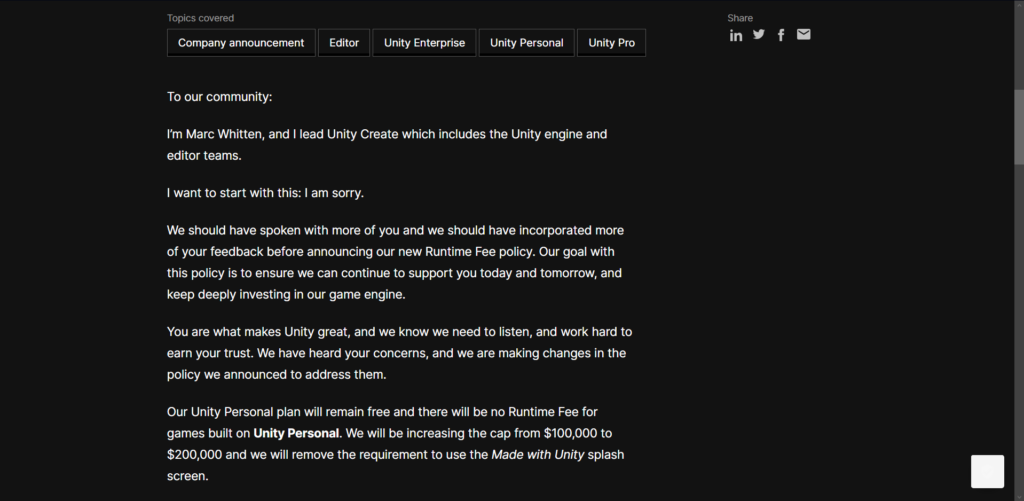This screenshot has height=501, width=1024.
Task: Share the post via Twitter icon
Action: 758,35
